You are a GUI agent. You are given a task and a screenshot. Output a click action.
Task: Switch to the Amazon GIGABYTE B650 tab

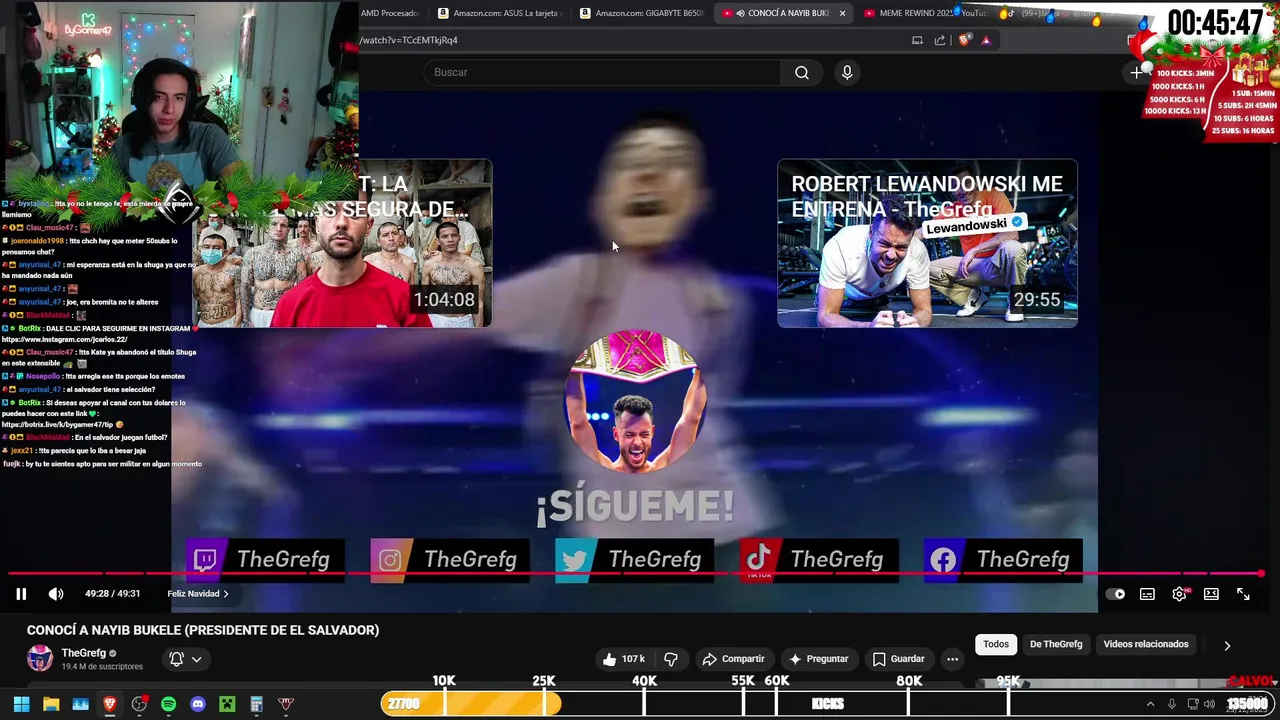coord(642,13)
